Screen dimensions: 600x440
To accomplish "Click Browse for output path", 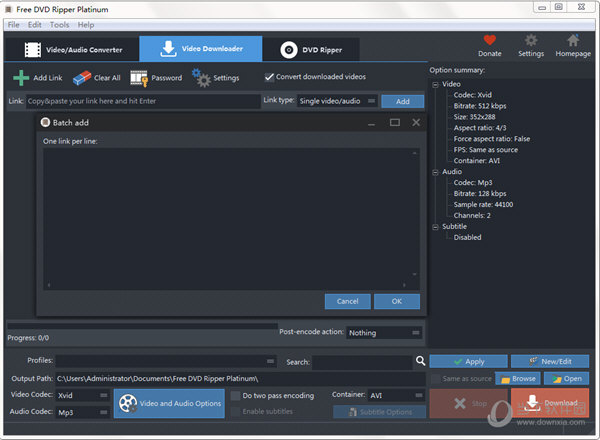I will pyautogui.click(x=518, y=379).
